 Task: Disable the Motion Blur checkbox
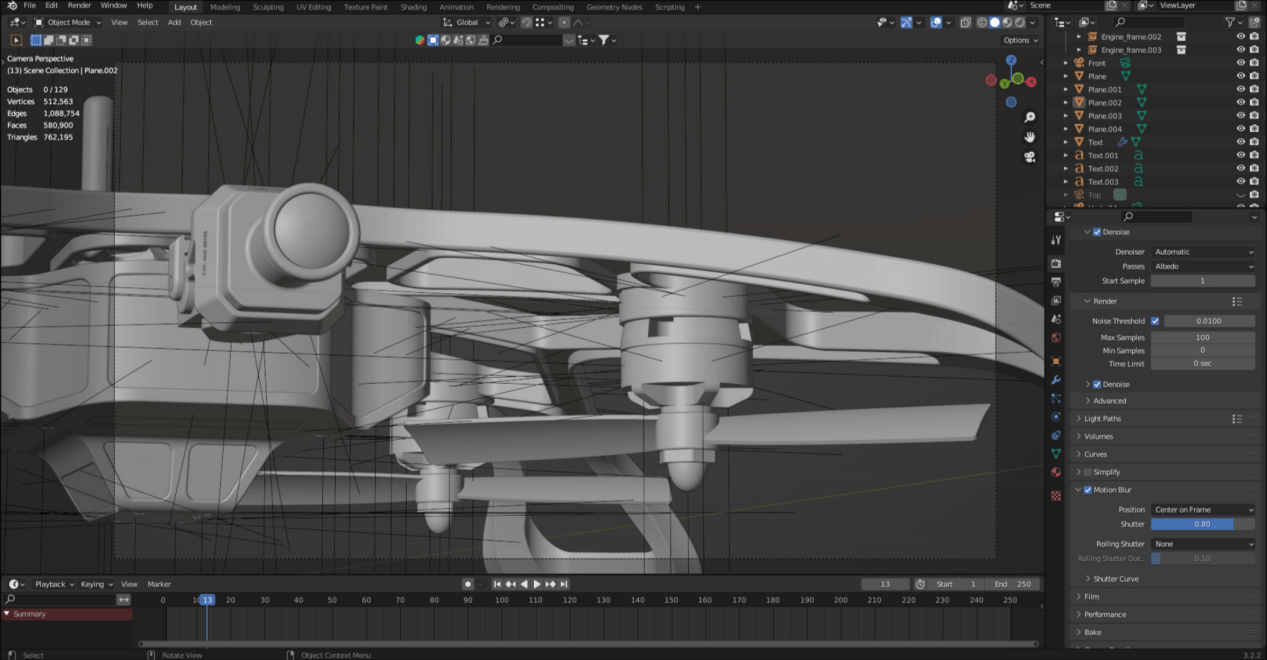(1088, 490)
